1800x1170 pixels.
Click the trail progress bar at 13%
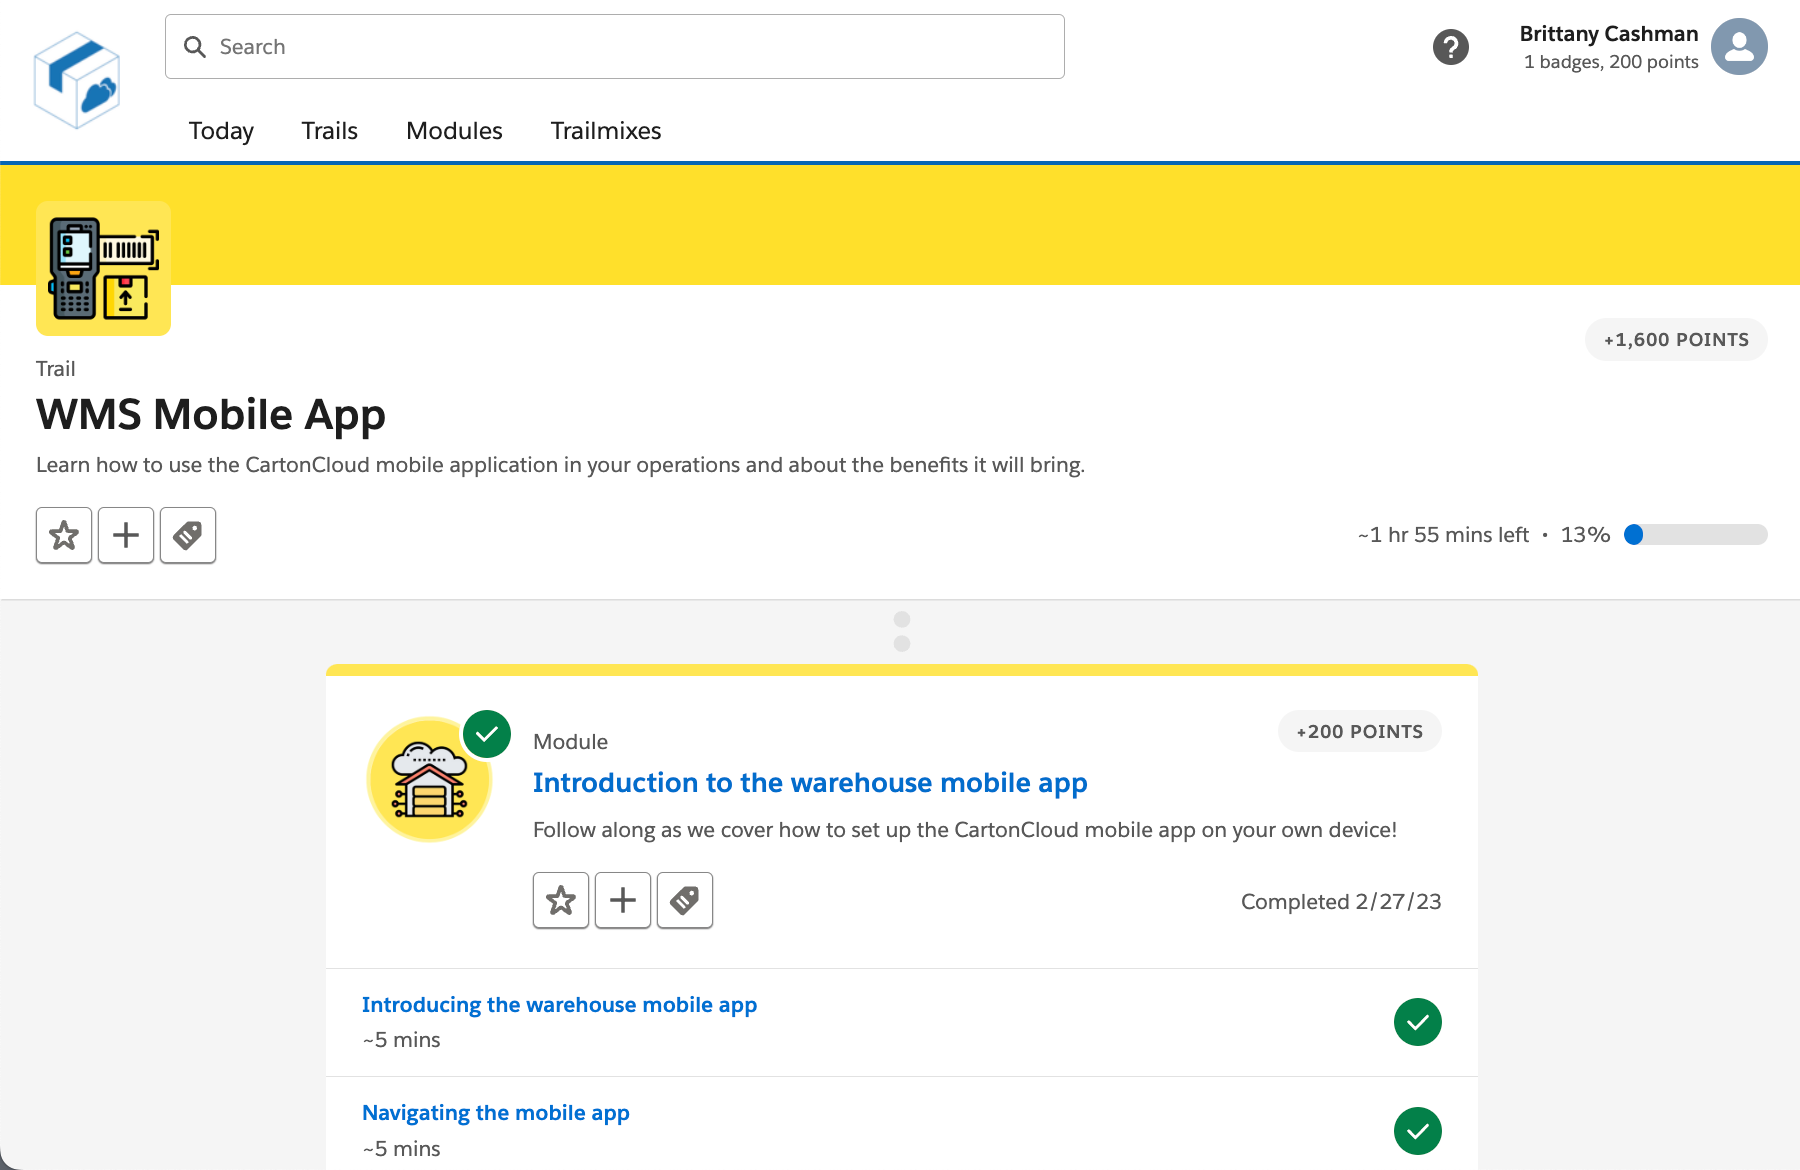coord(1695,535)
